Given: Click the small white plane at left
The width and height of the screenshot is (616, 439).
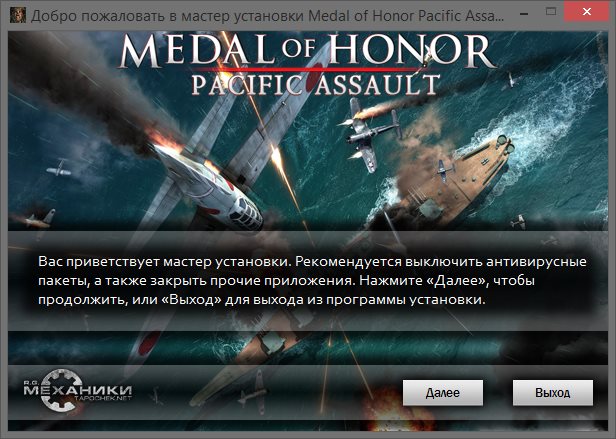Looking at the screenshot, I should tap(59, 168).
